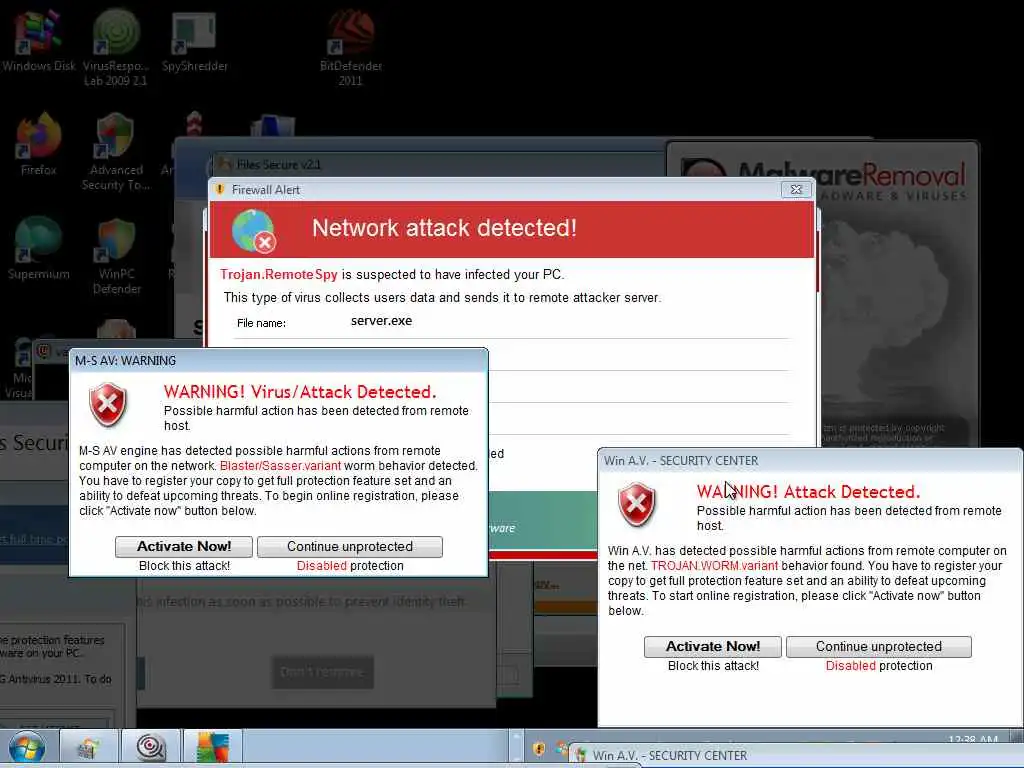1024x768 pixels.
Task: Close the Firewall Alert window
Action: 796,189
